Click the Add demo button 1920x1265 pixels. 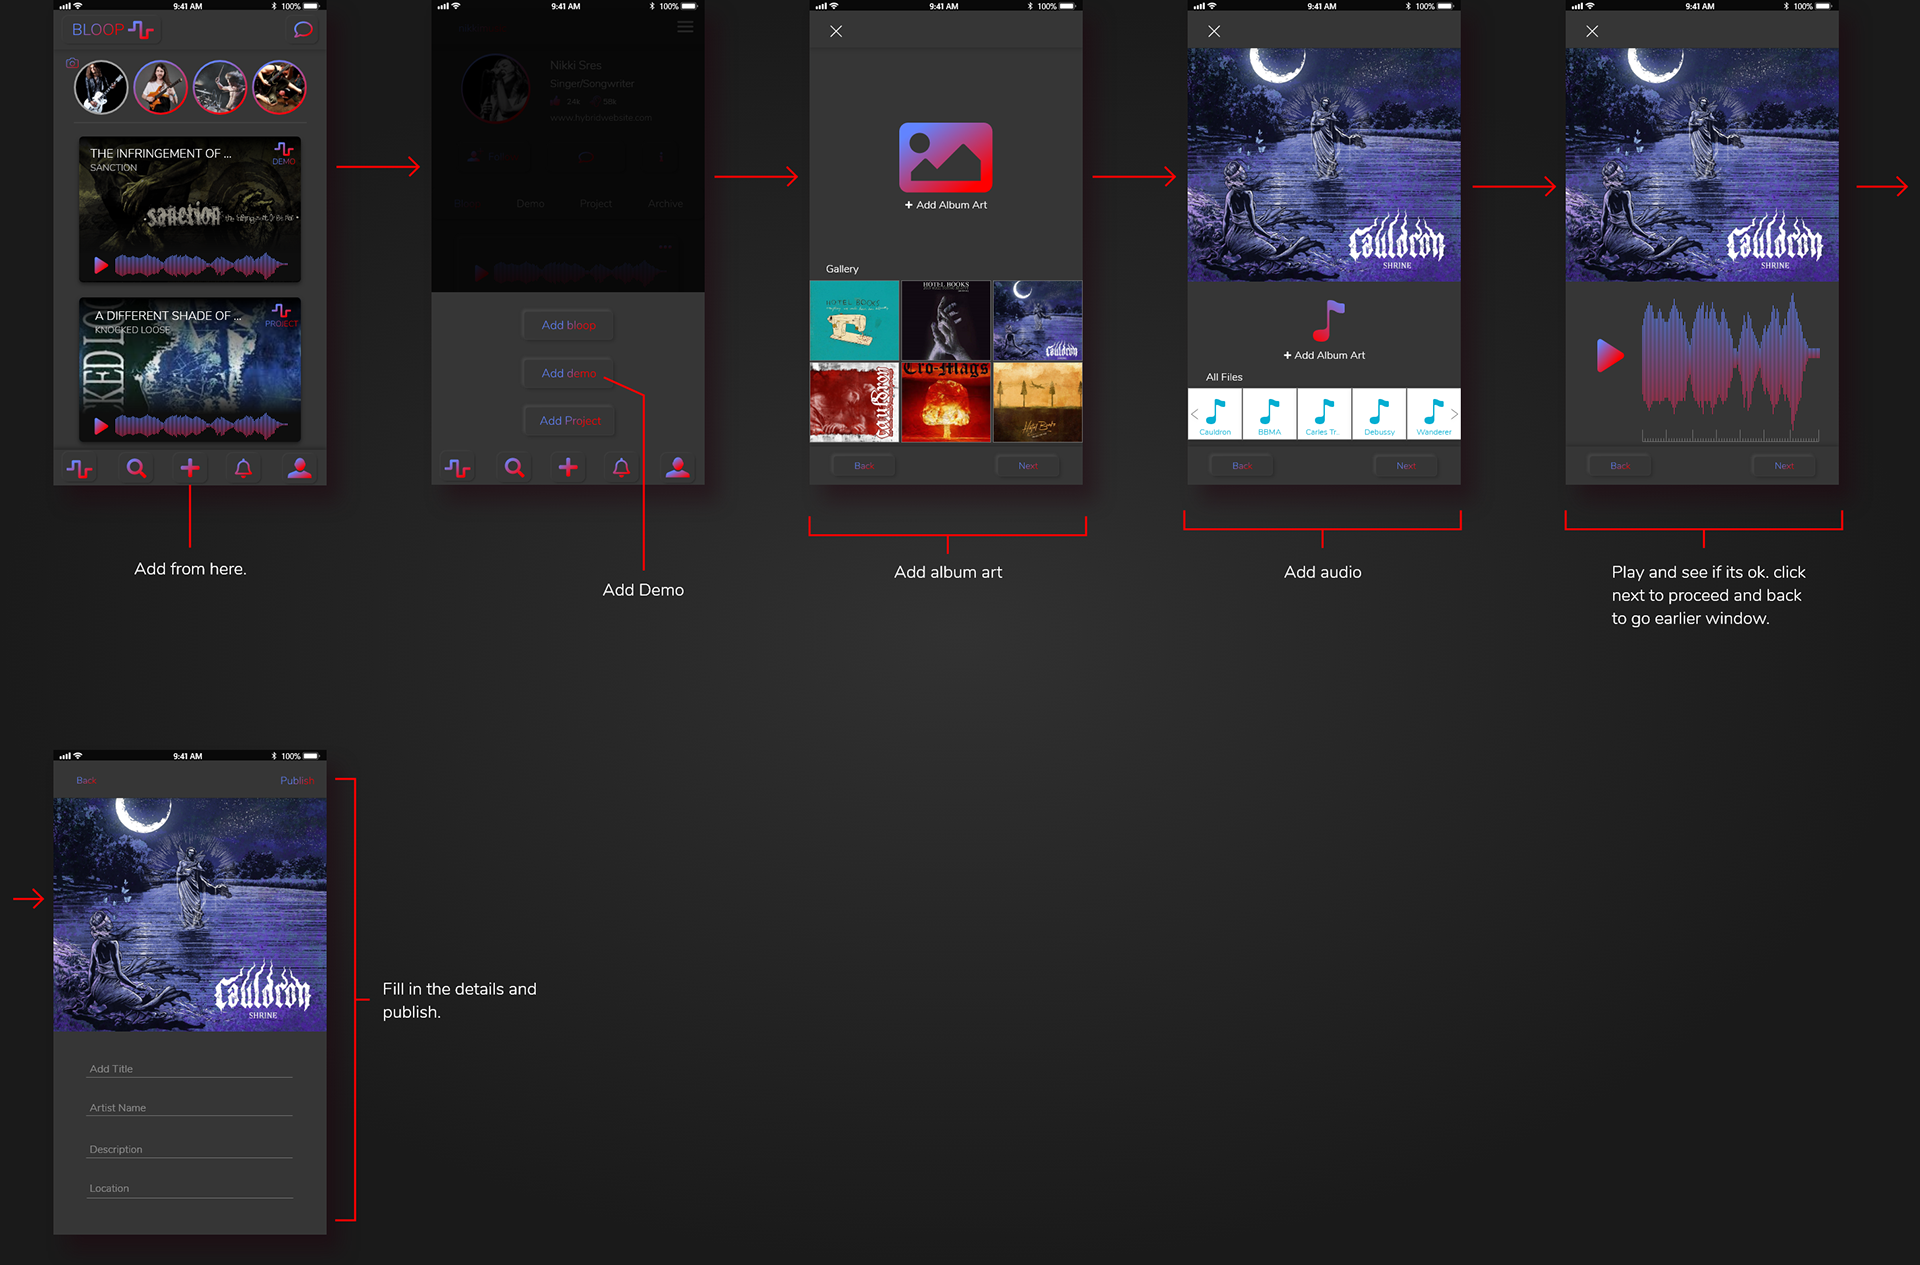pos(568,373)
